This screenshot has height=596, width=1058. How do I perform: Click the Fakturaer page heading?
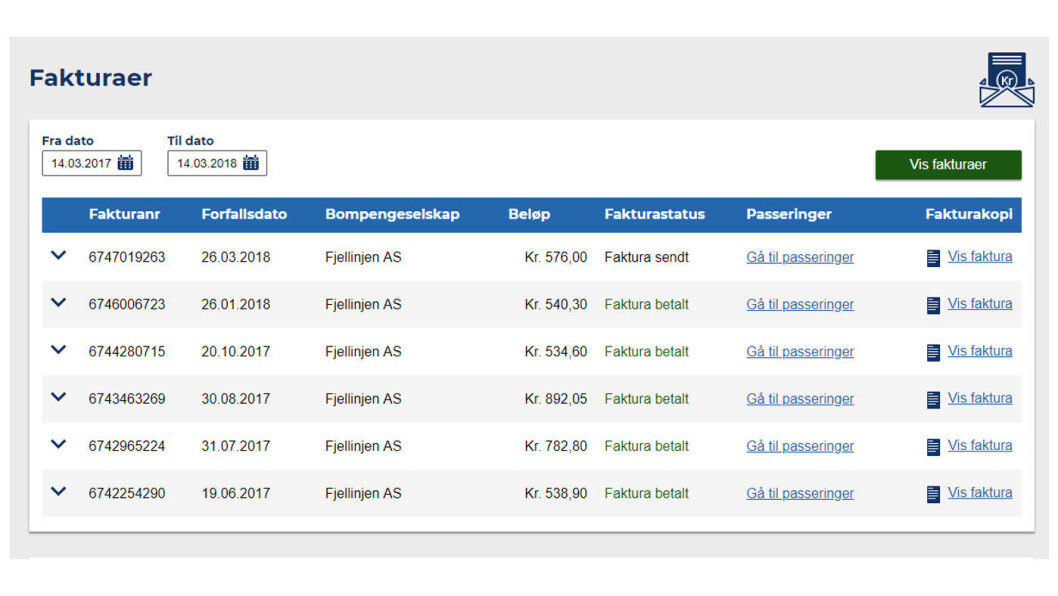point(91,78)
